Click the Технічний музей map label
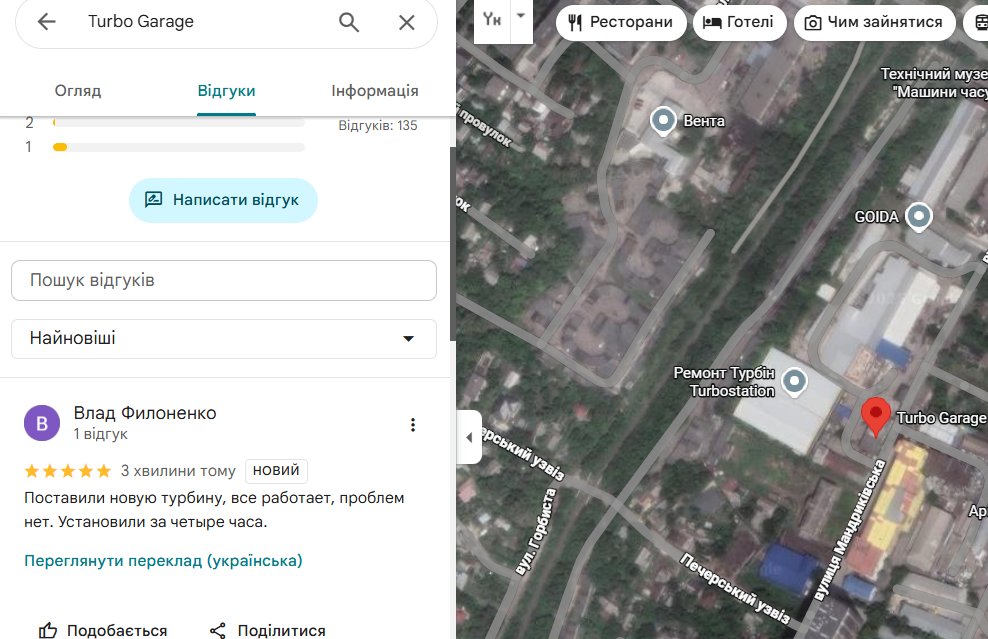 (934, 83)
